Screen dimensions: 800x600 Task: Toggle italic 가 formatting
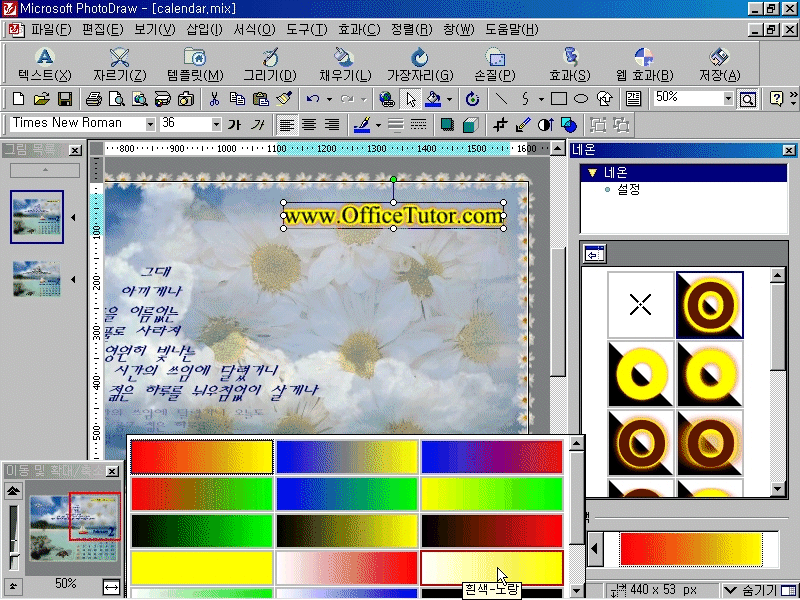pos(258,124)
